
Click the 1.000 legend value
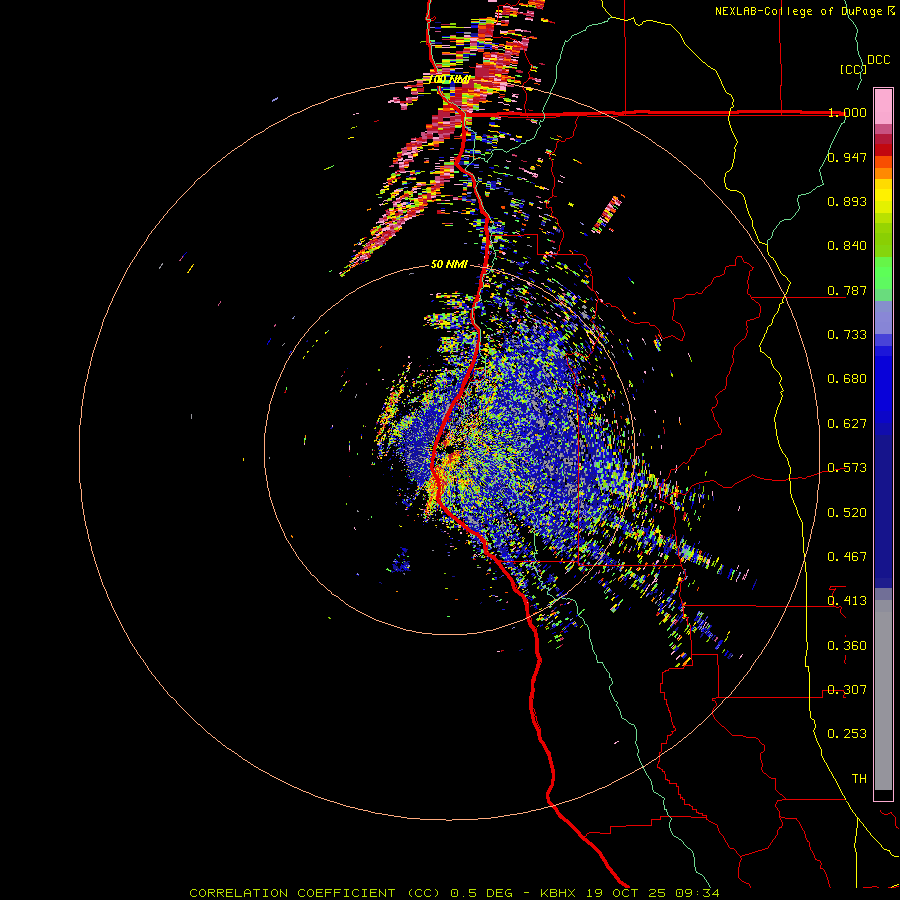[x=847, y=112]
